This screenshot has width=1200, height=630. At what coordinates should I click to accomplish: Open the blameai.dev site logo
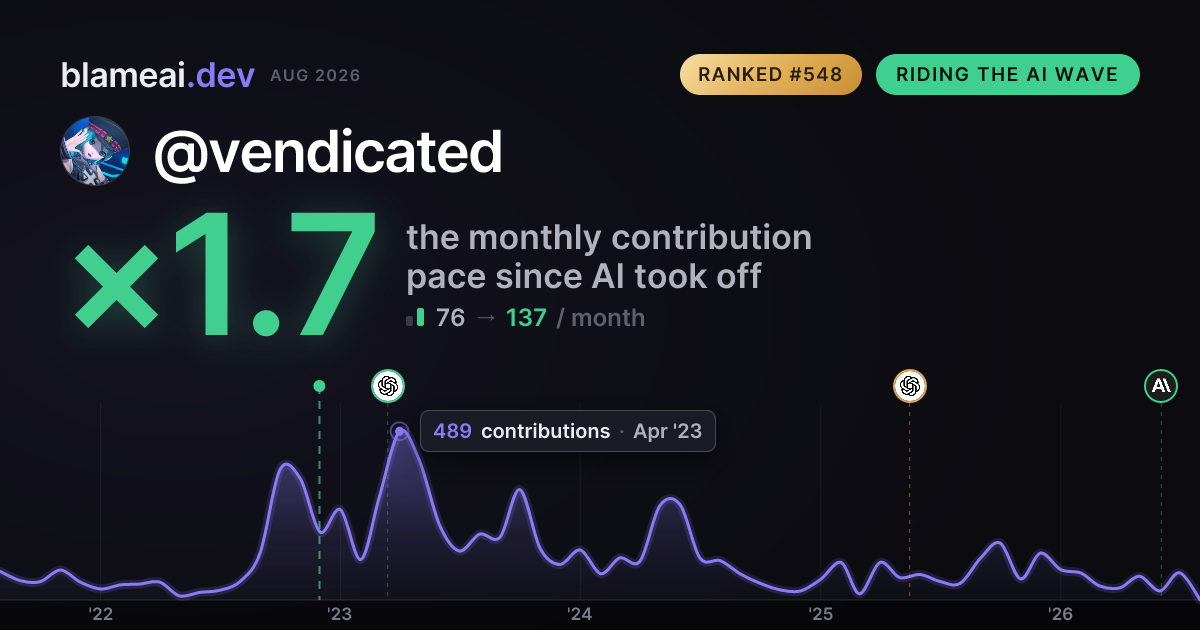pyautogui.click(x=158, y=75)
